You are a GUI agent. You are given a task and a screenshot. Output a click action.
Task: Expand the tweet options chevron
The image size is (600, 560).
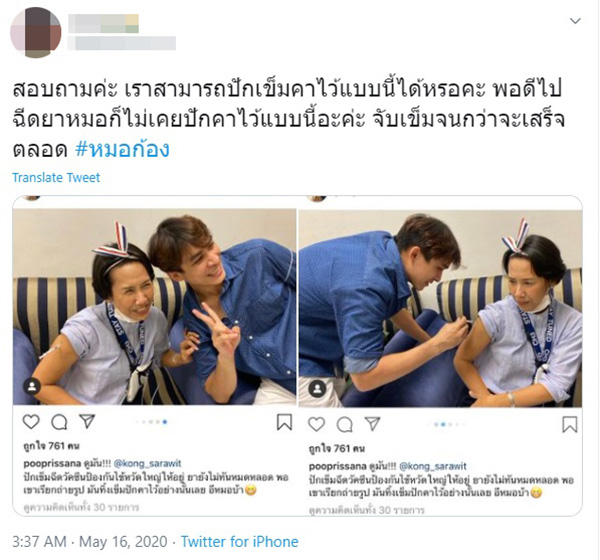coord(575,21)
